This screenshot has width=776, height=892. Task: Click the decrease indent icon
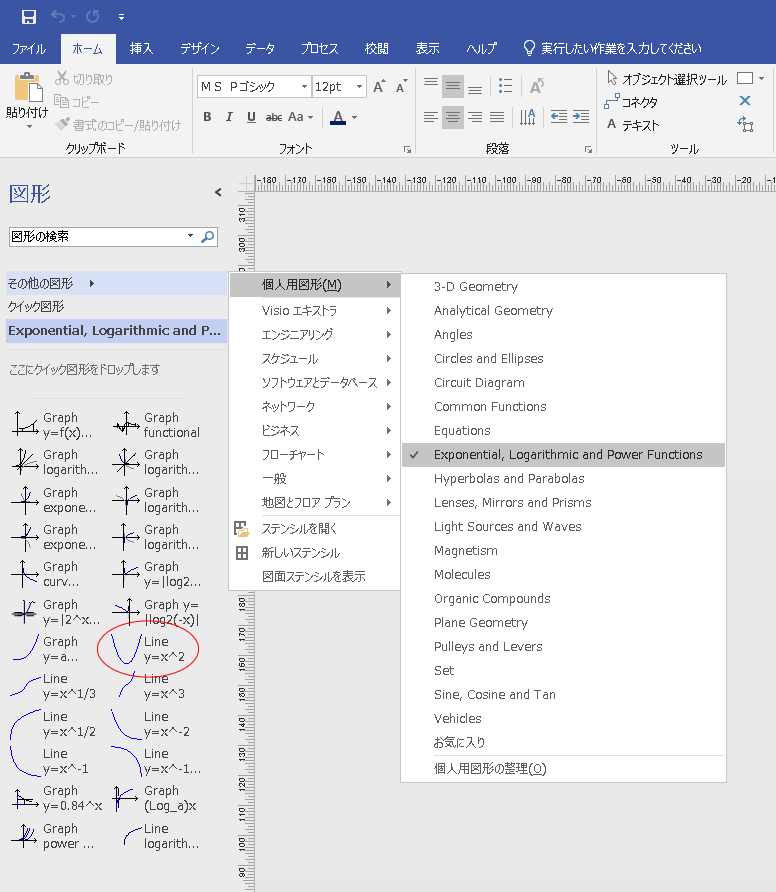point(559,117)
